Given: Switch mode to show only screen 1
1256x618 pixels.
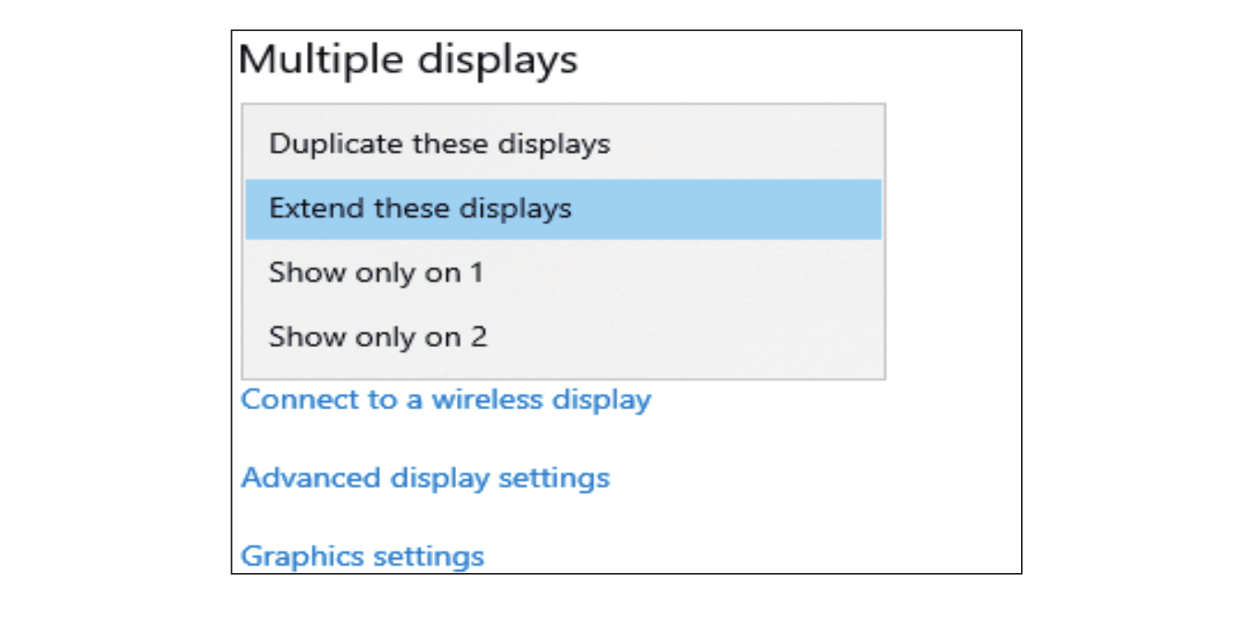Looking at the screenshot, I should [x=376, y=273].
